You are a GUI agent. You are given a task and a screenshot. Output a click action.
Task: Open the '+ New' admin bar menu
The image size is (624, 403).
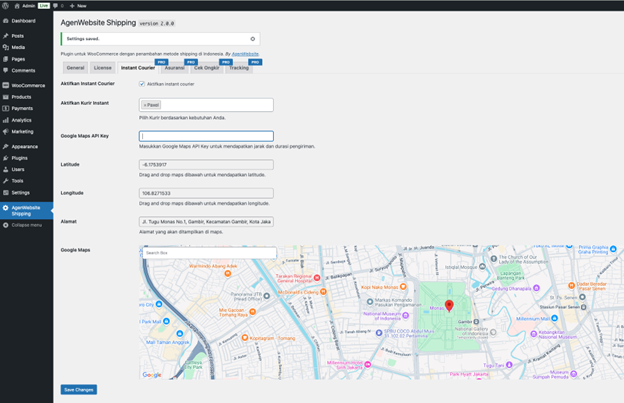pyautogui.click(x=78, y=5)
